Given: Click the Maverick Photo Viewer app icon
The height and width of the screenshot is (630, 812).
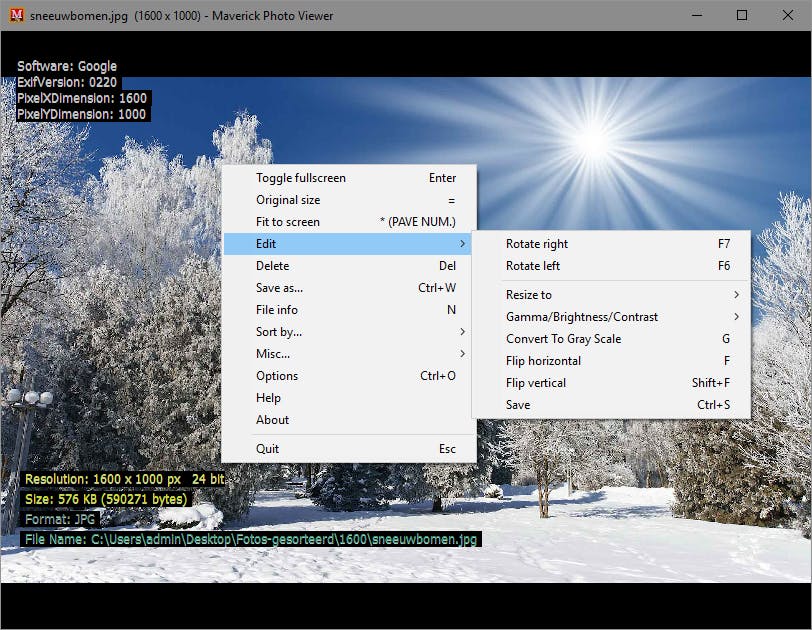Looking at the screenshot, I should click(x=17, y=15).
